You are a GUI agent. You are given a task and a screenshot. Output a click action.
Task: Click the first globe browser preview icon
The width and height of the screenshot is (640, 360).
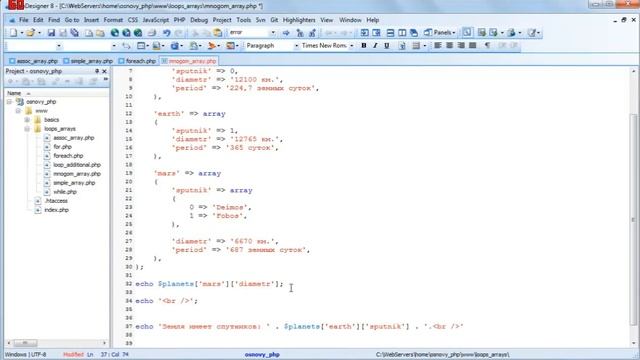pyautogui.click(x=115, y=33)
